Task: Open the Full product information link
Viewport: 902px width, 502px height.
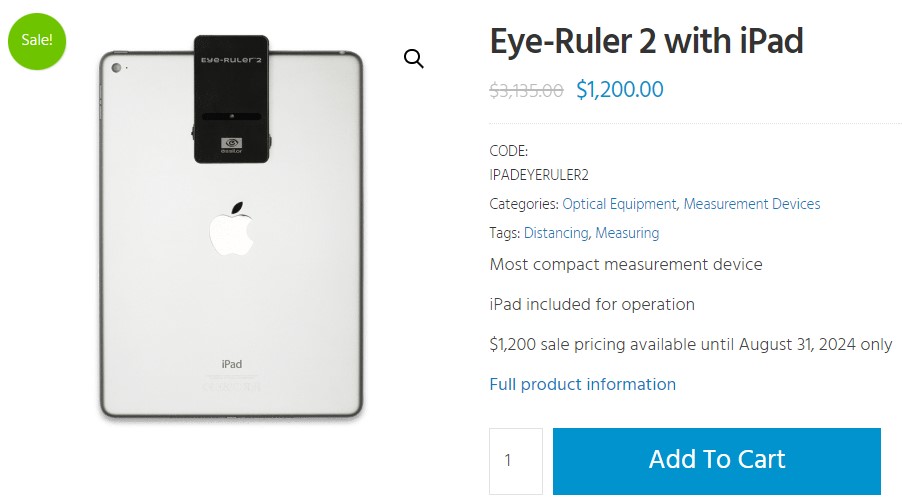Action: [582, 384]
